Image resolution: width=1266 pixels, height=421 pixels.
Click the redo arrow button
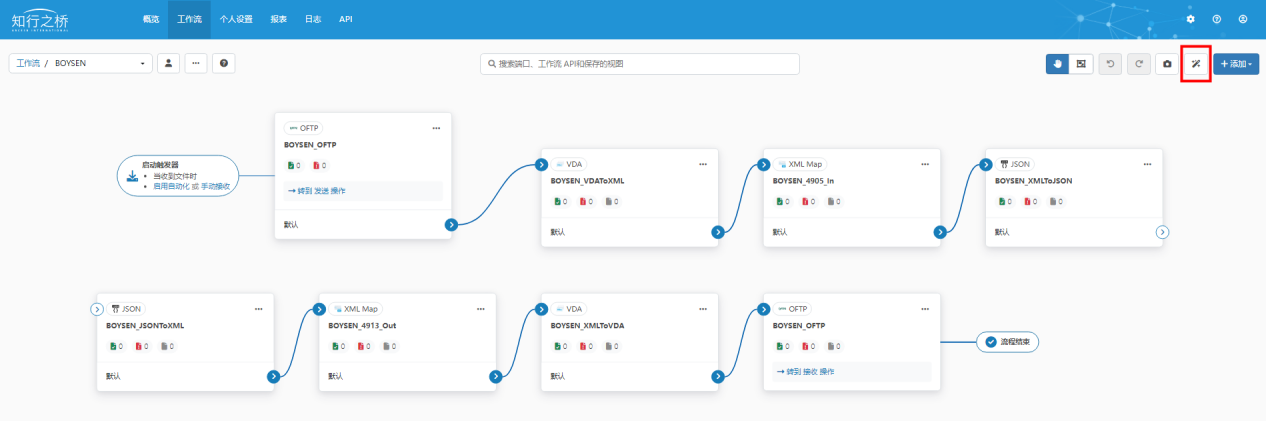[1137, 64]
